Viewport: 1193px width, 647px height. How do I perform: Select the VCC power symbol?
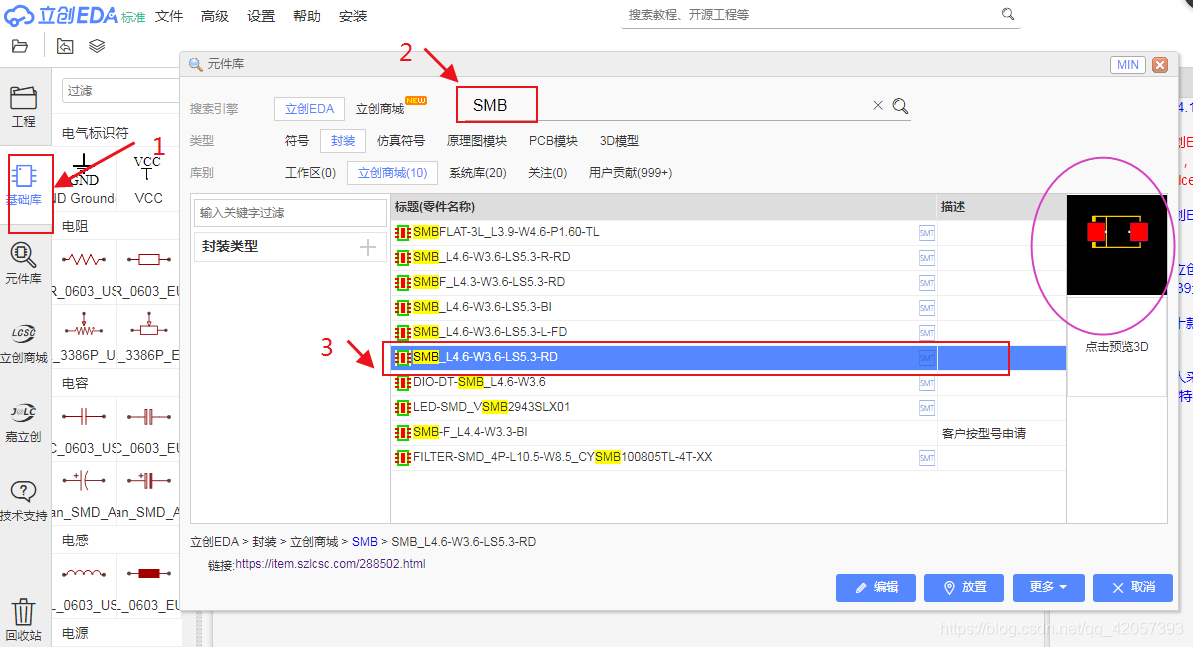(x=148, y=180)
